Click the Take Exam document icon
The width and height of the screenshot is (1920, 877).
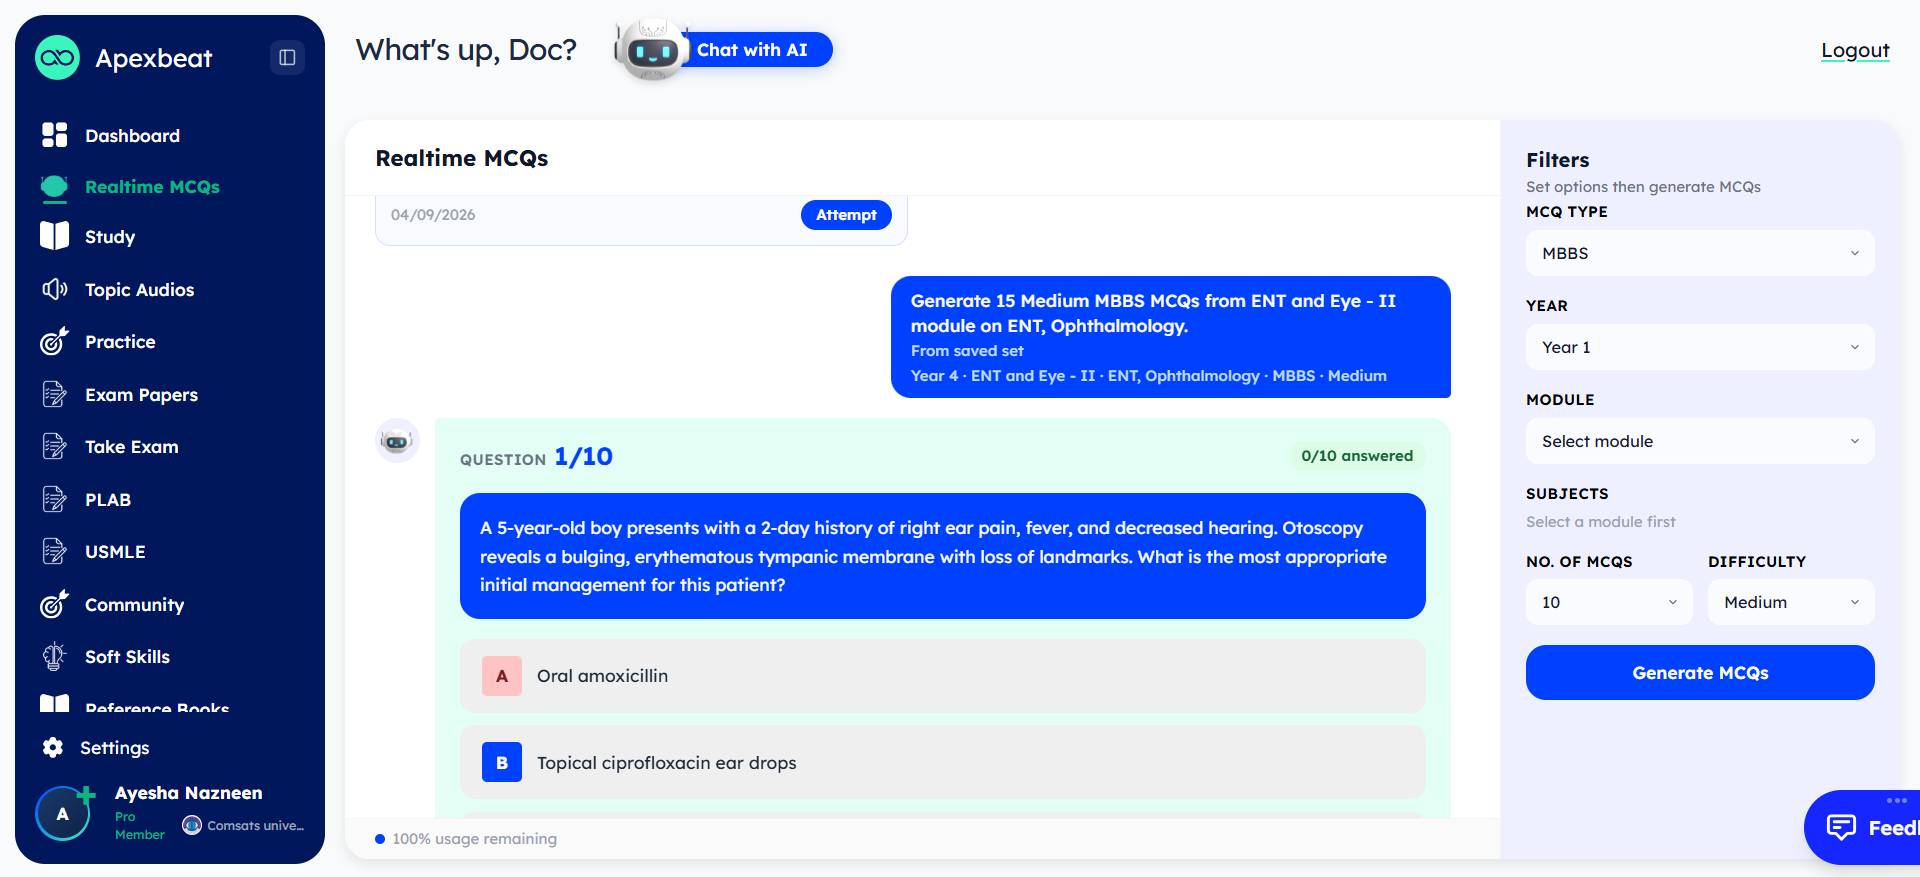click(55, 446)
